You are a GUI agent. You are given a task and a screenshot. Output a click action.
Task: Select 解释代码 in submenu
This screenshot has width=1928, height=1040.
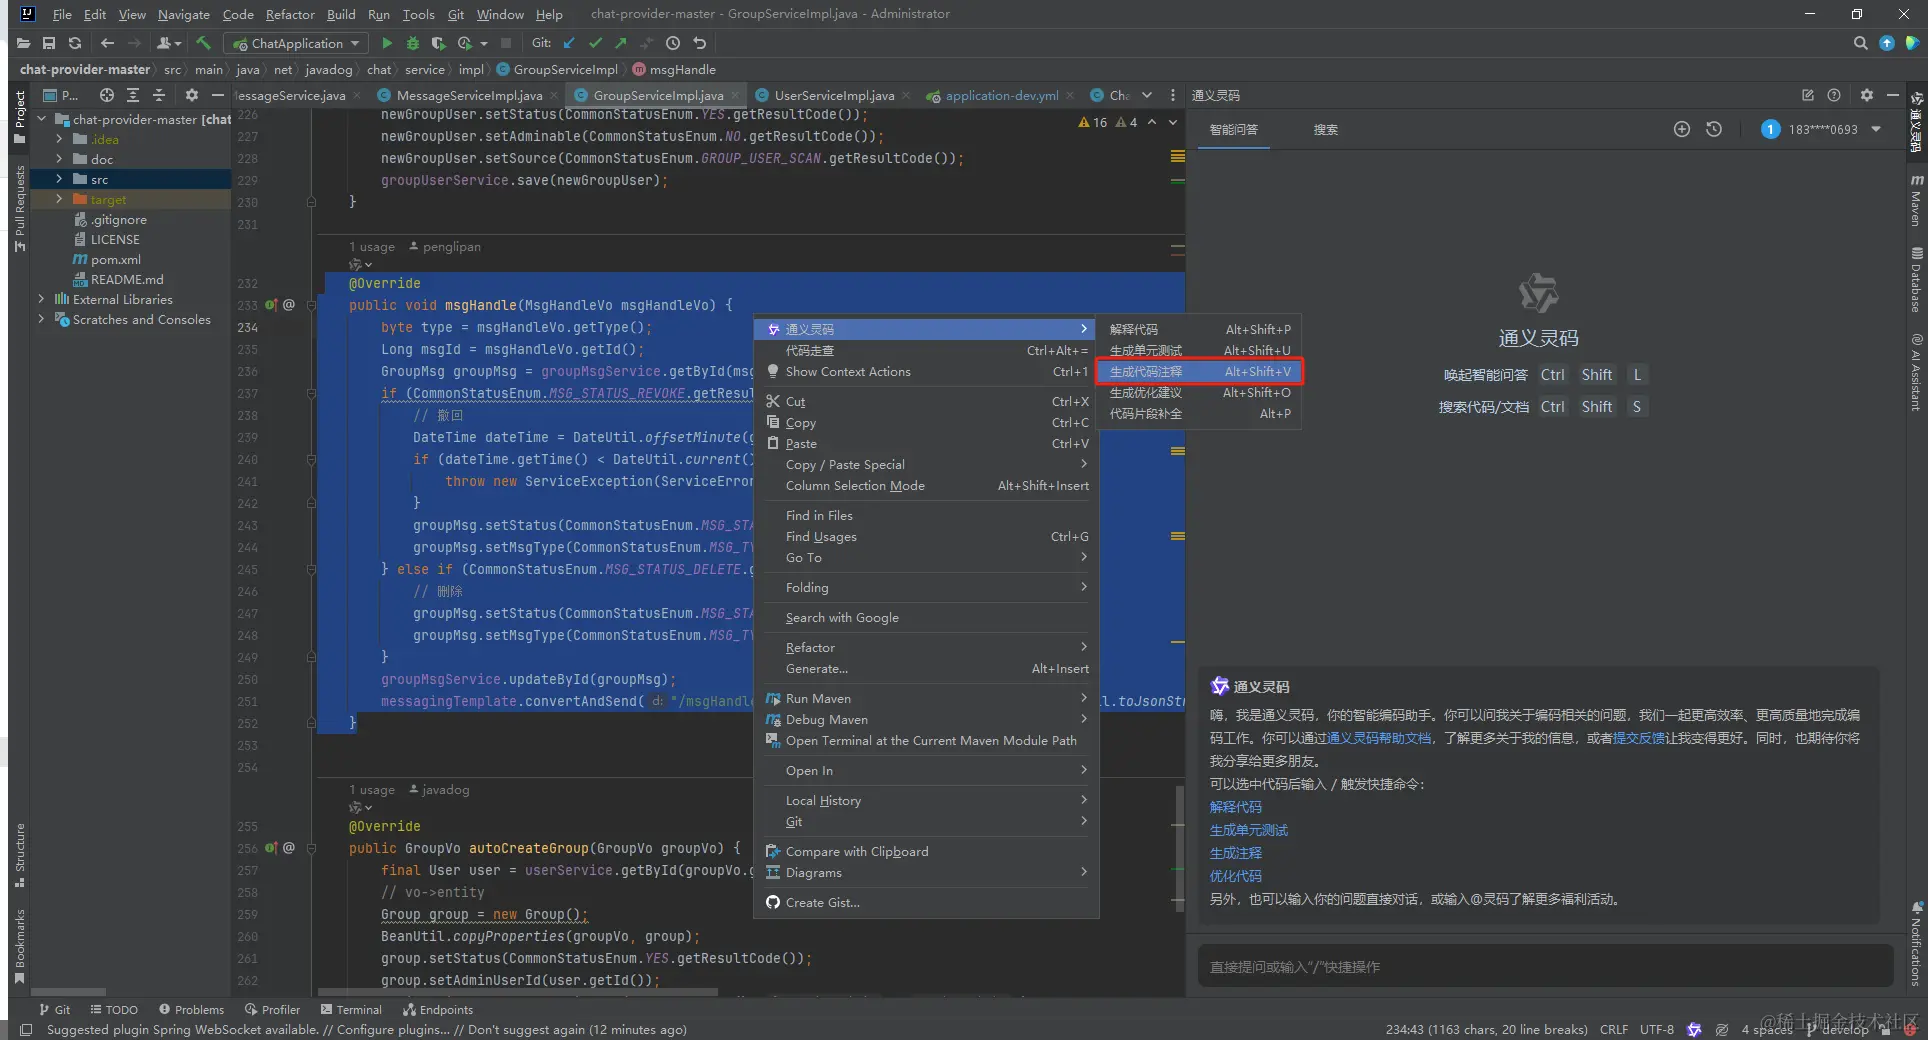click(1200, 329)
